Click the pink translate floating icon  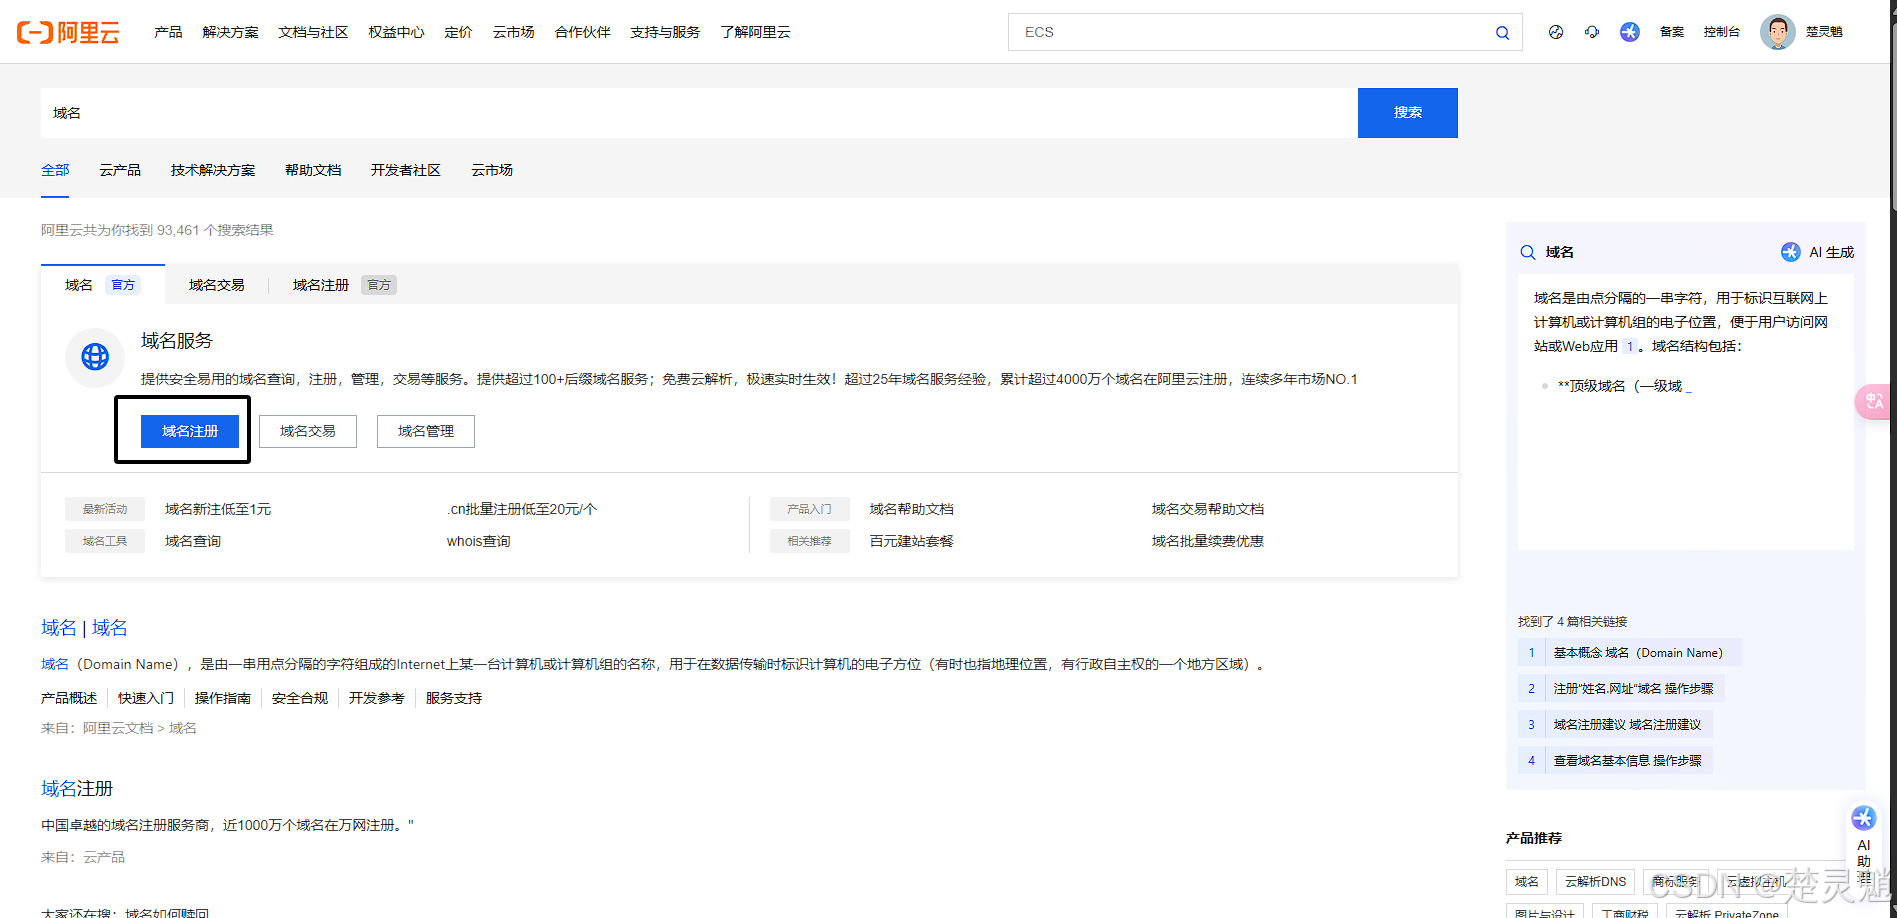pyautogui.click(x=1873, y=401)
